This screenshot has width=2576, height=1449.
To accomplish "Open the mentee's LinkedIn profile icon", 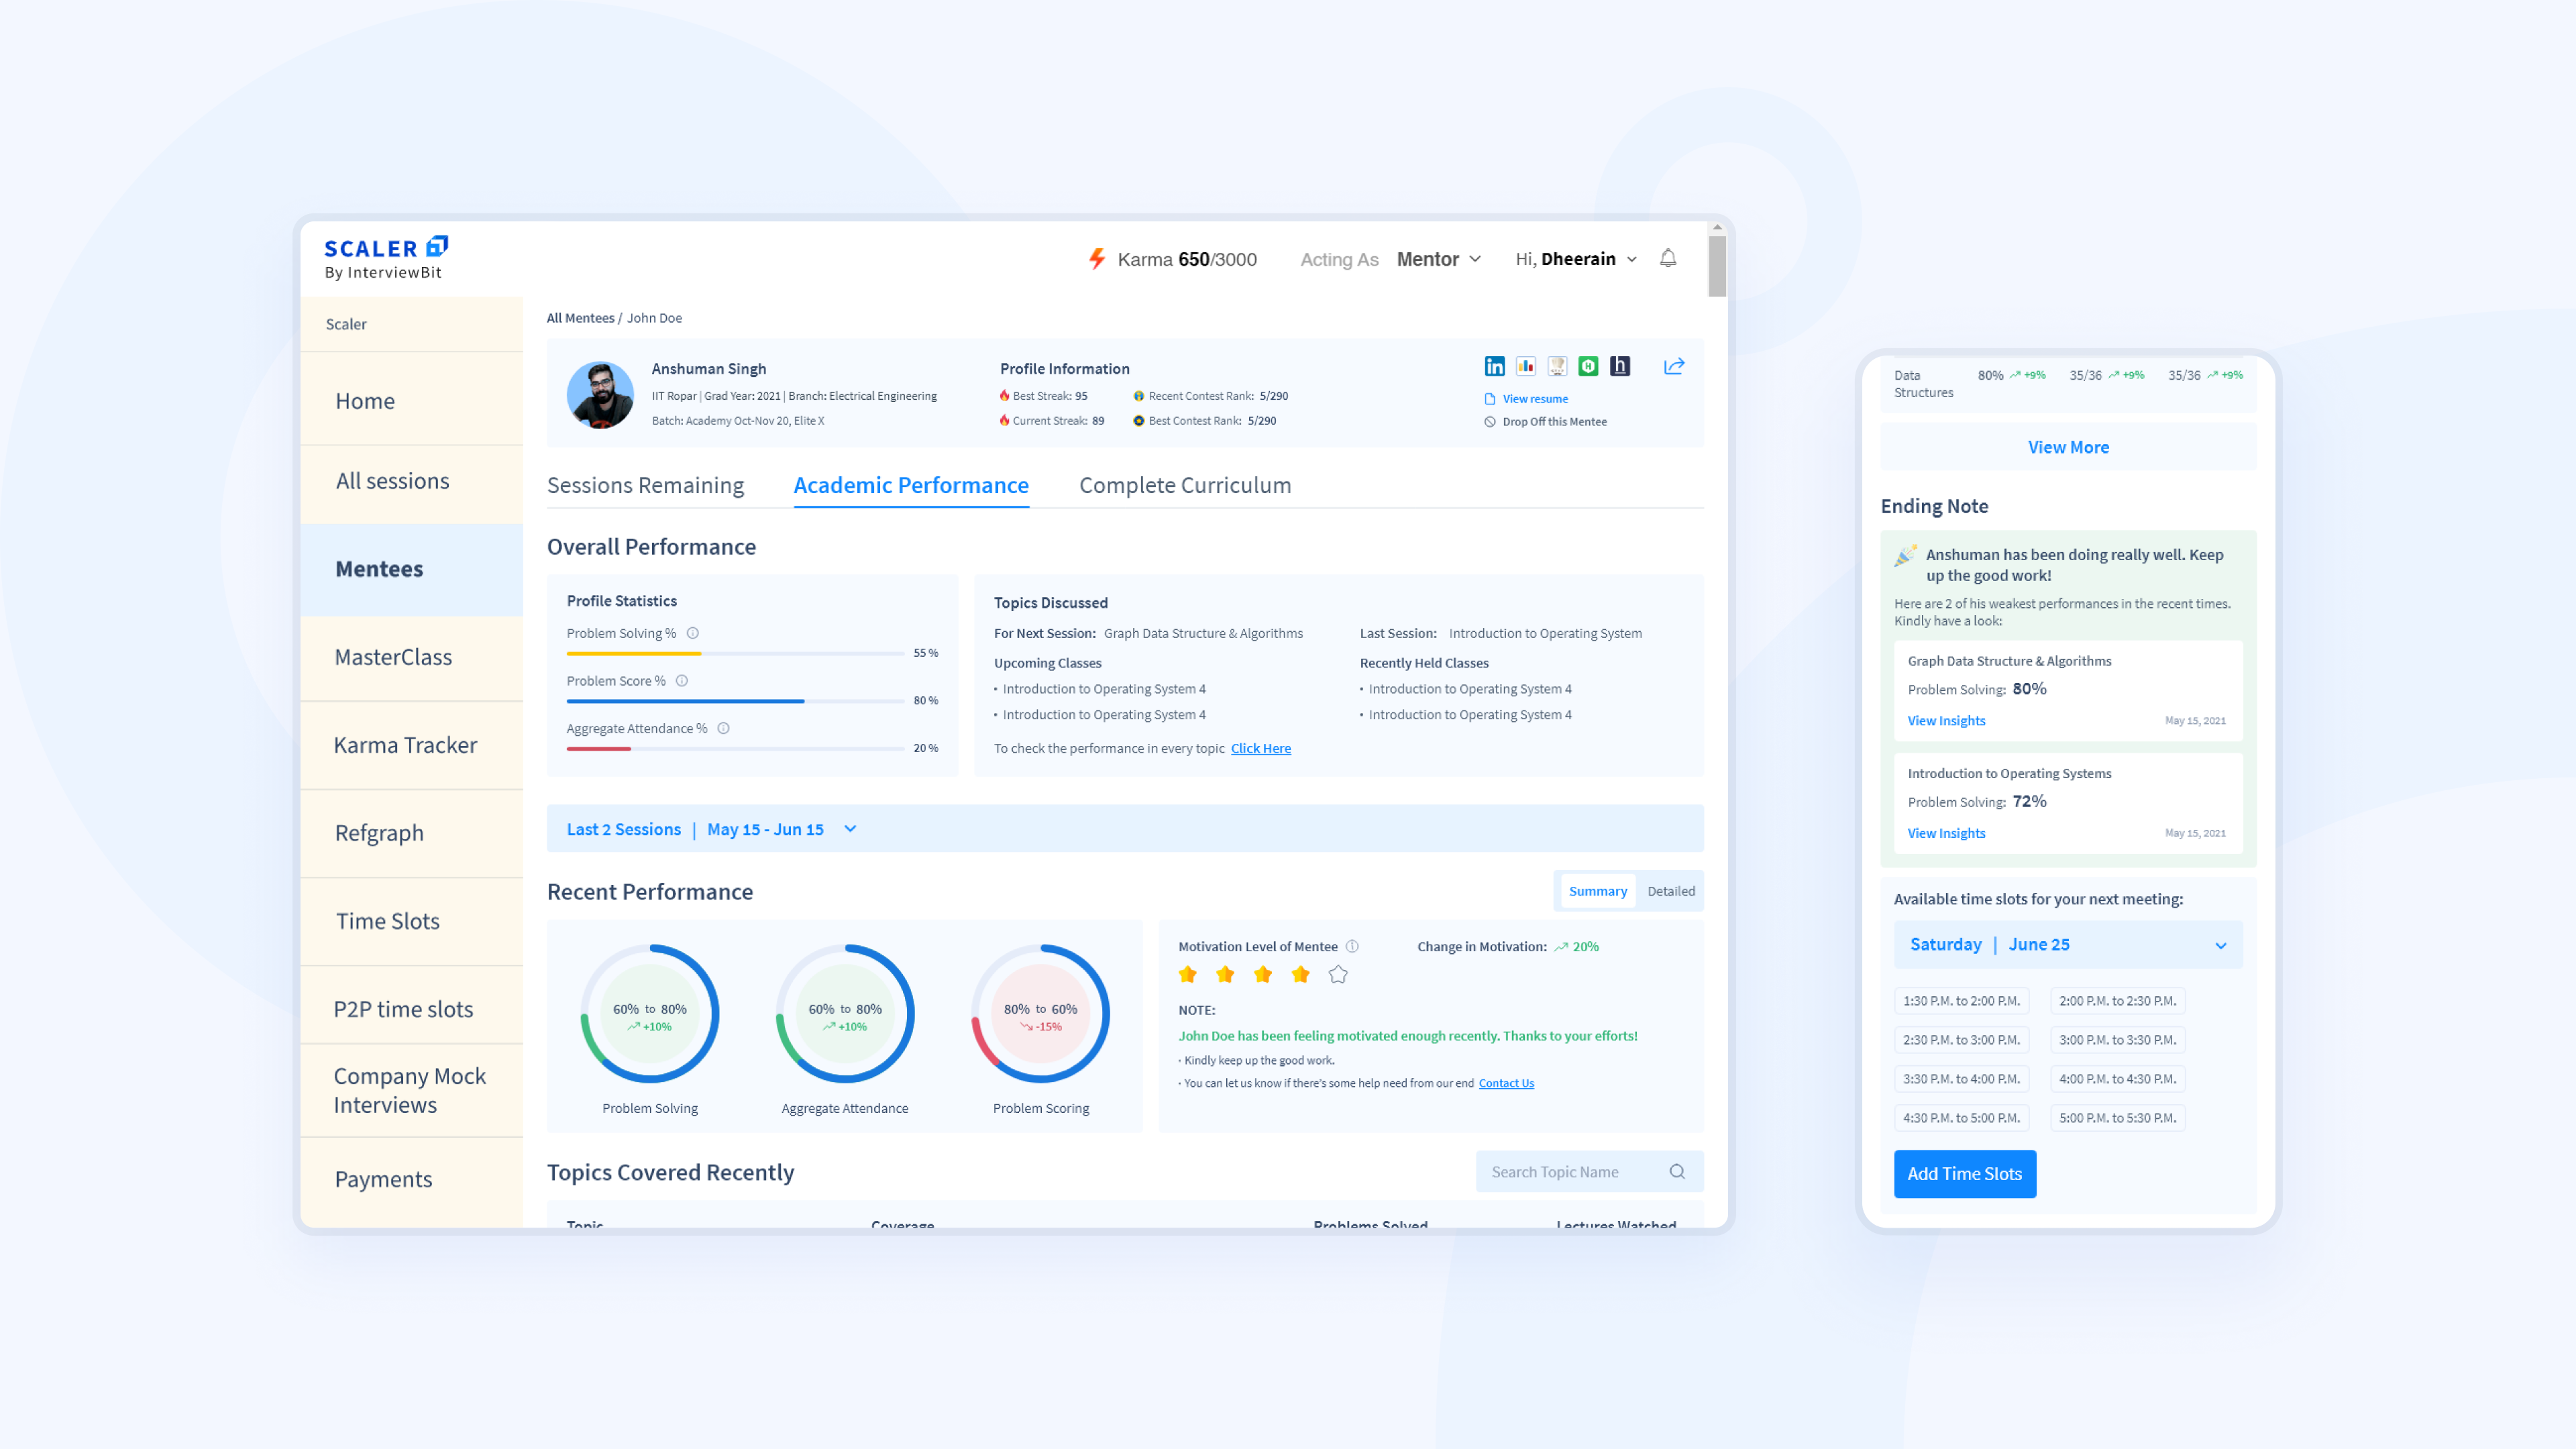I will (1494, 366).
